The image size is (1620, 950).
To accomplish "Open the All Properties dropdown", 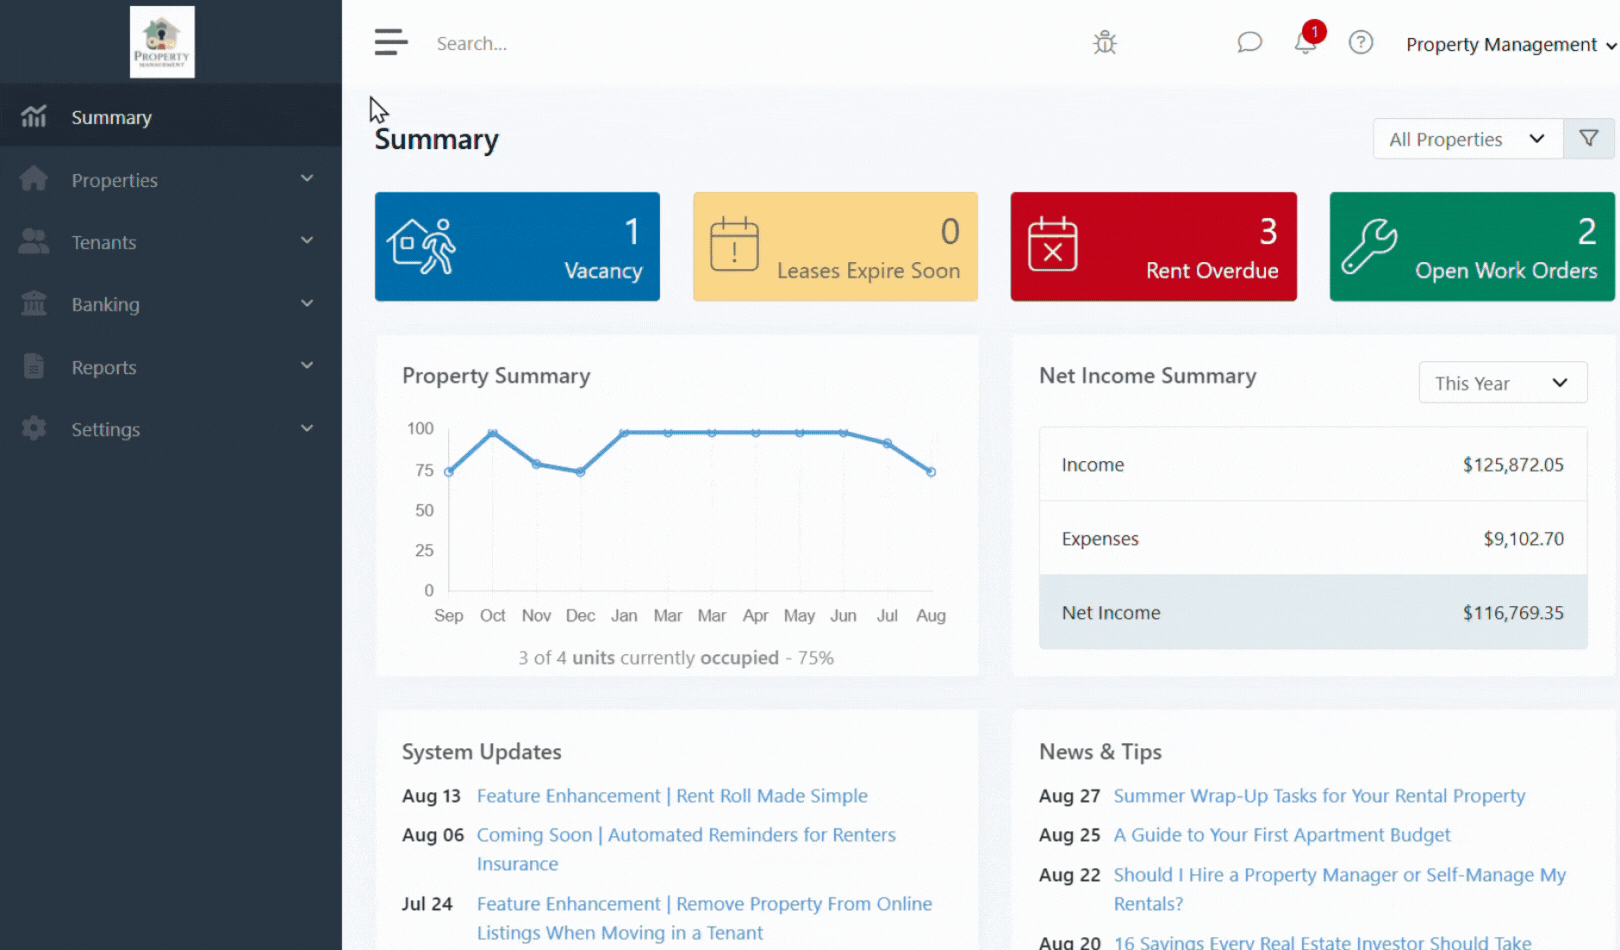I will pyautogui.click(x=1465, y=139).
